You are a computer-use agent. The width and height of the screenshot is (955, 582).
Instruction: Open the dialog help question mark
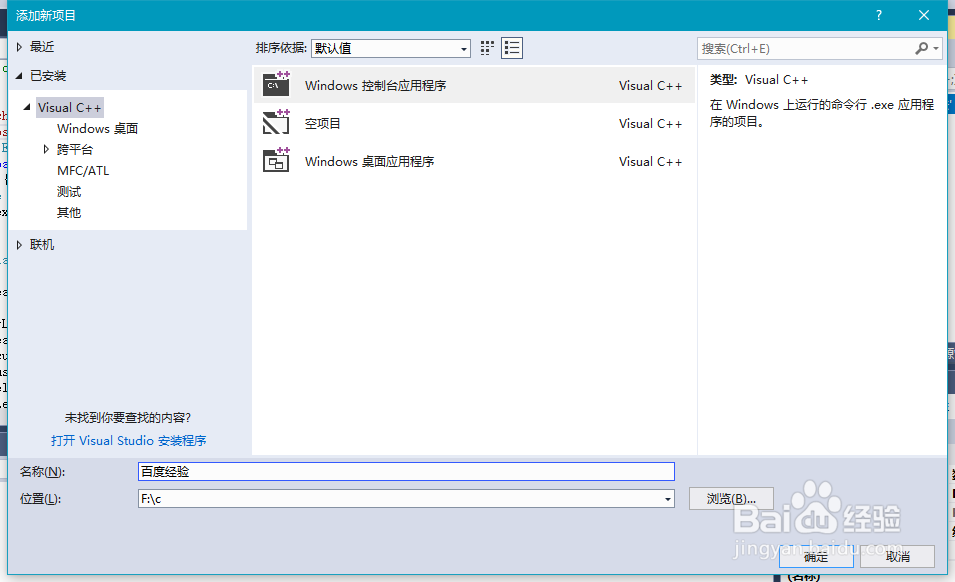tap(878, 15)
